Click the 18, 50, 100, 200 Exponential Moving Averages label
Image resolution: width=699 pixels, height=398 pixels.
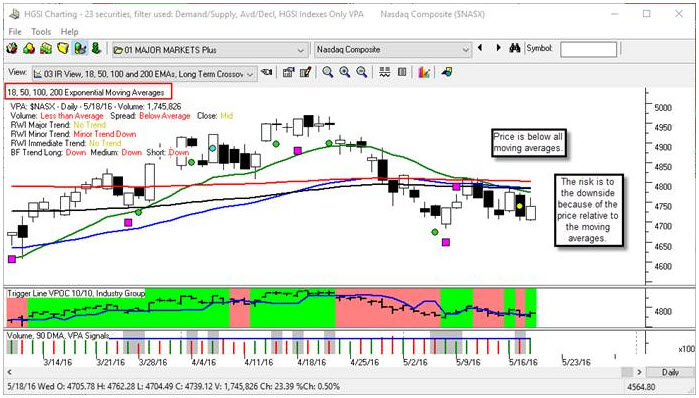(87, 92)
